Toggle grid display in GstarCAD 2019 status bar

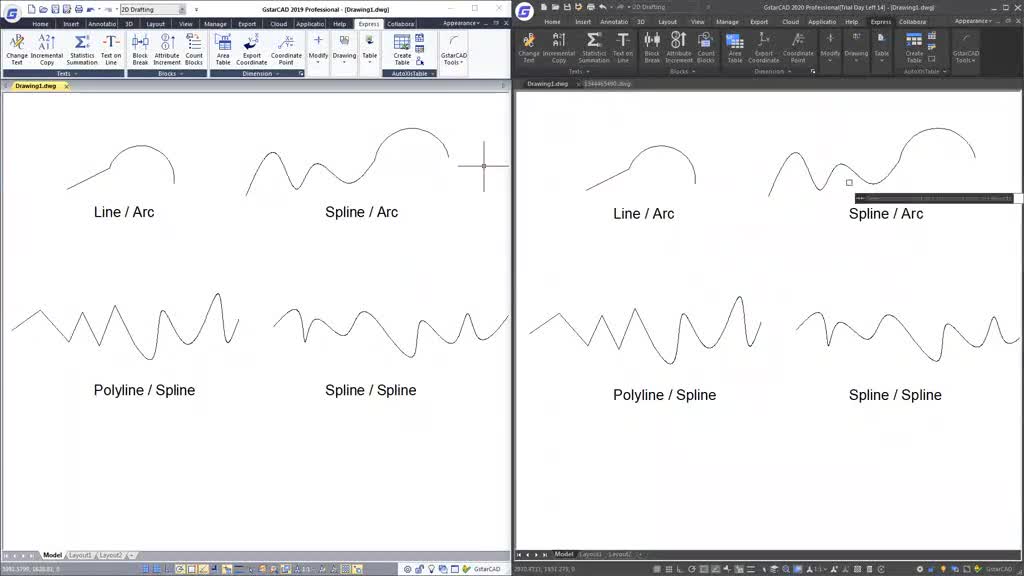click(157, 569)
